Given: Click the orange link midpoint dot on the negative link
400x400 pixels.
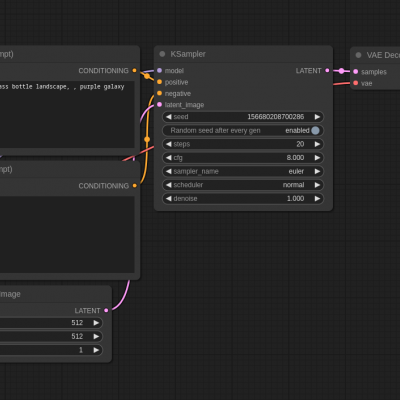Looking at the screenshot, I should pyautogui.click(x=147, y=139).
